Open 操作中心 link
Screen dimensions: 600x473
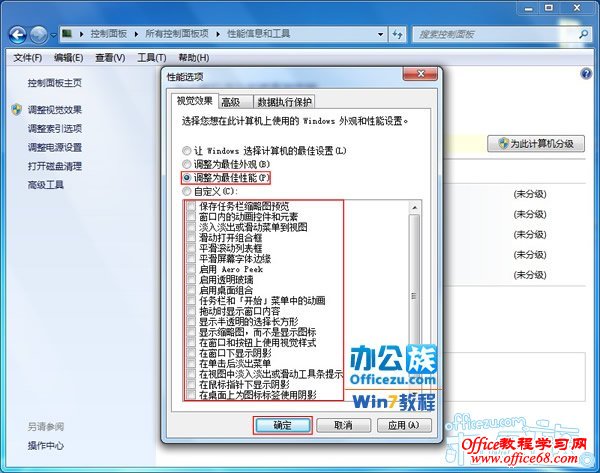[46, 445]
